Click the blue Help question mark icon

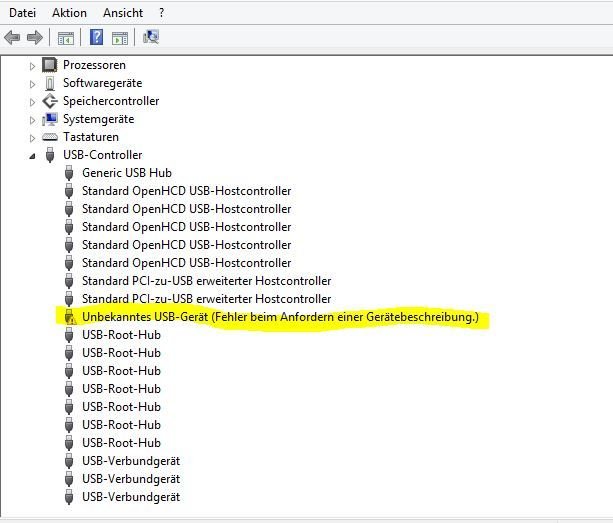click(x=97, y=38)
